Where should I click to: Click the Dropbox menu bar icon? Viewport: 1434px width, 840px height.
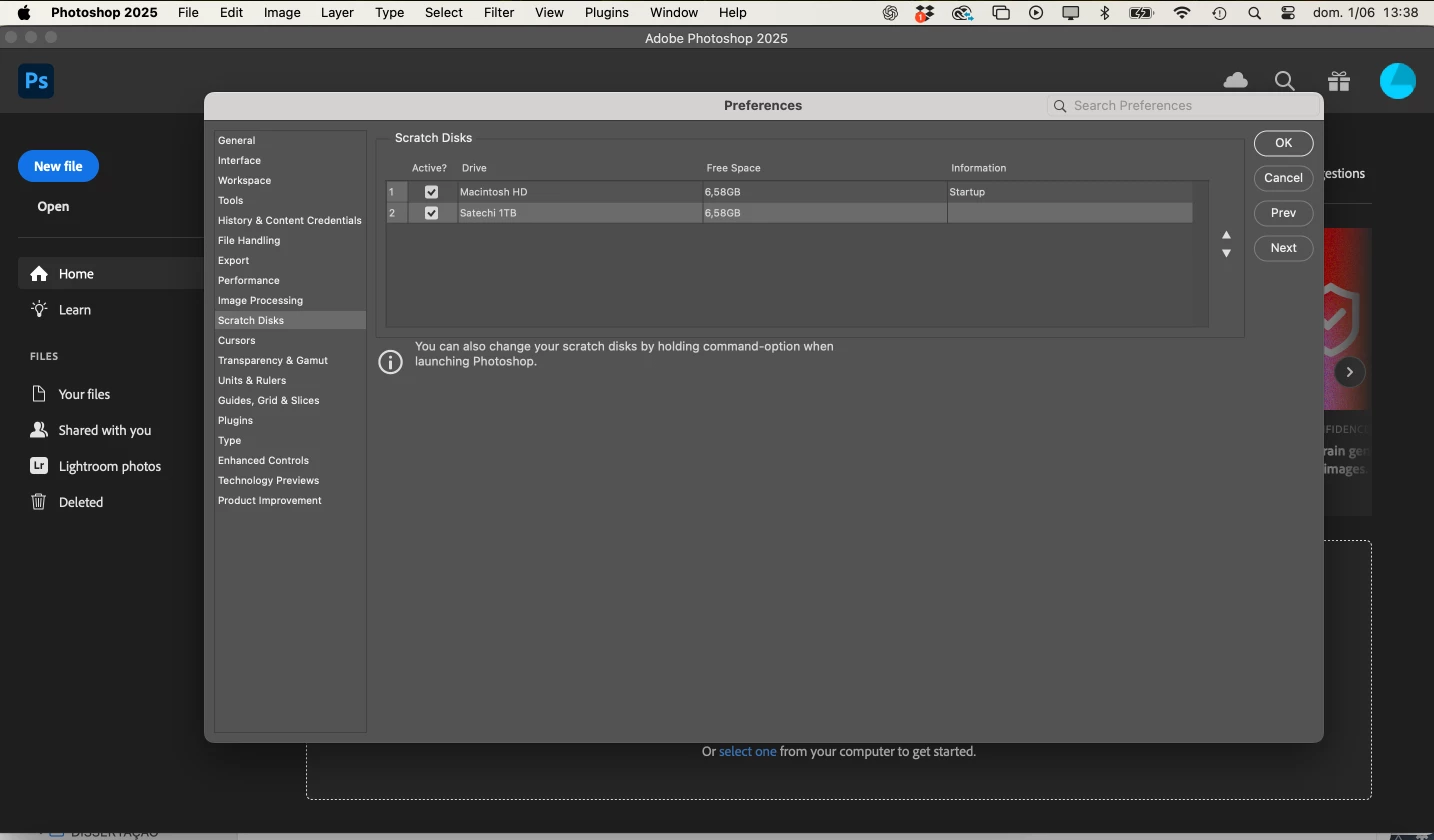[924, 13]
